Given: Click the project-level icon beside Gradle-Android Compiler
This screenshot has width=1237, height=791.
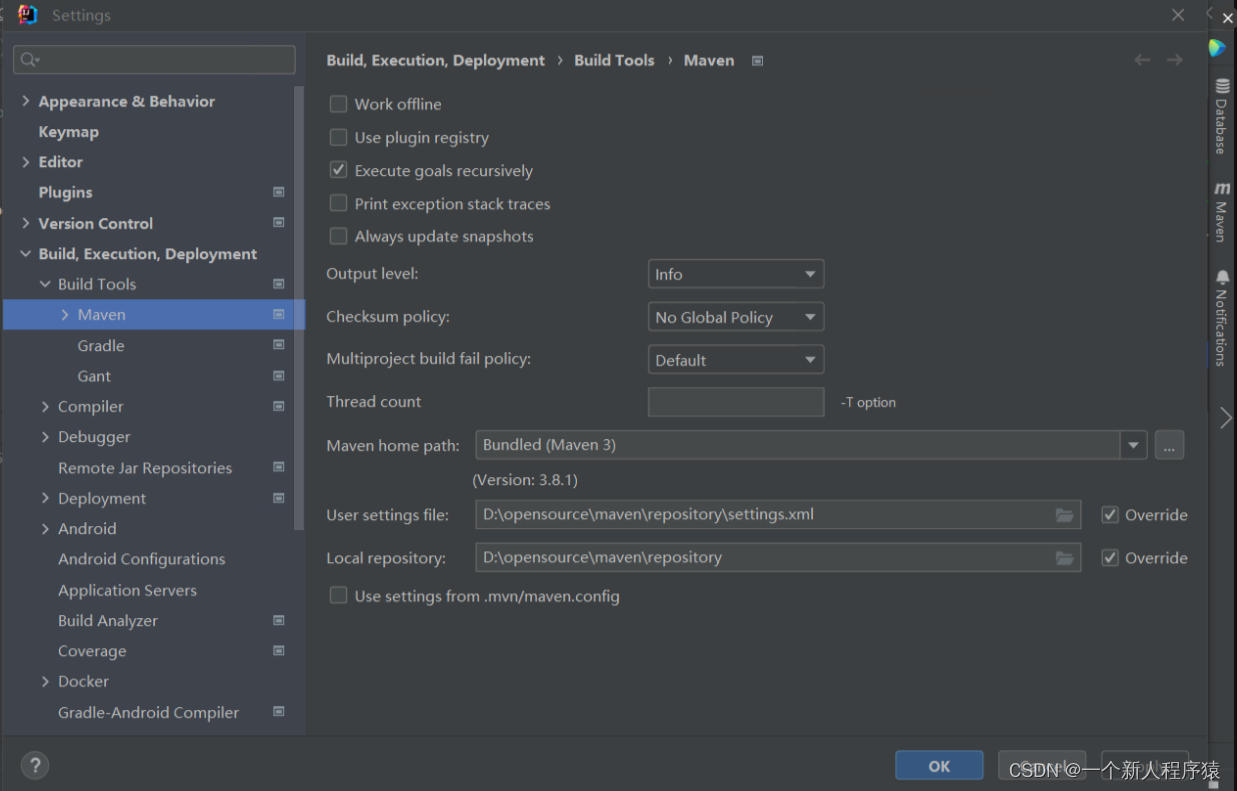Looking at the screenshot, I should (279, 712).
